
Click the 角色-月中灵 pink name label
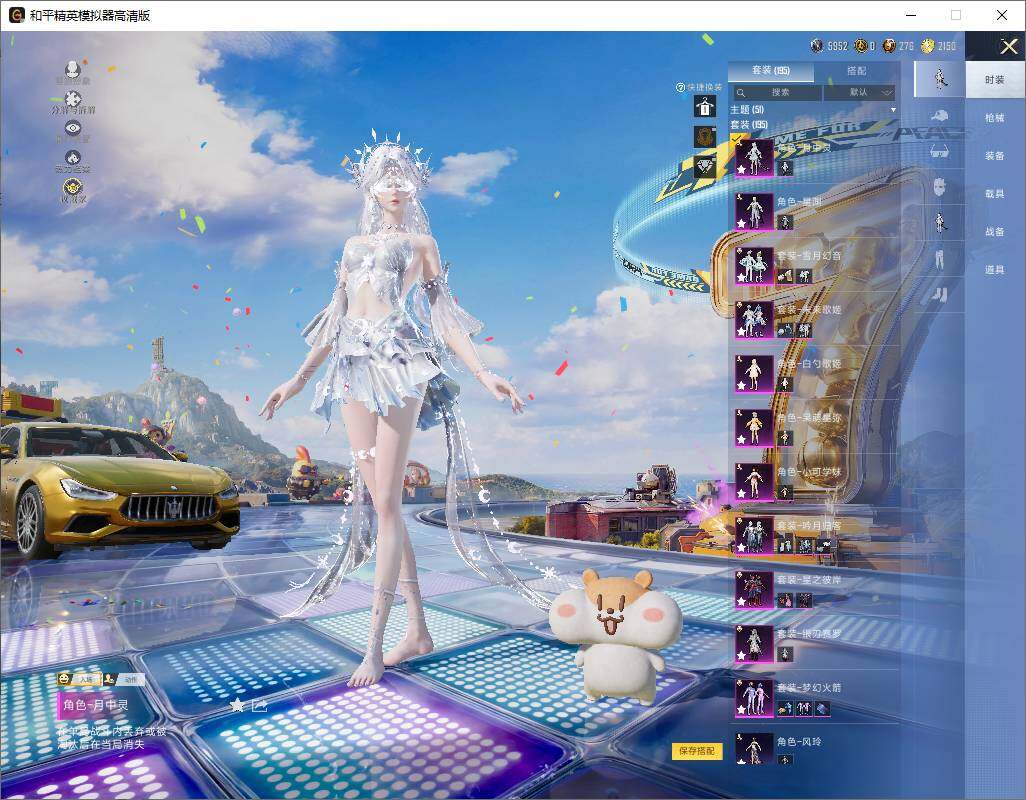point(96,705)
